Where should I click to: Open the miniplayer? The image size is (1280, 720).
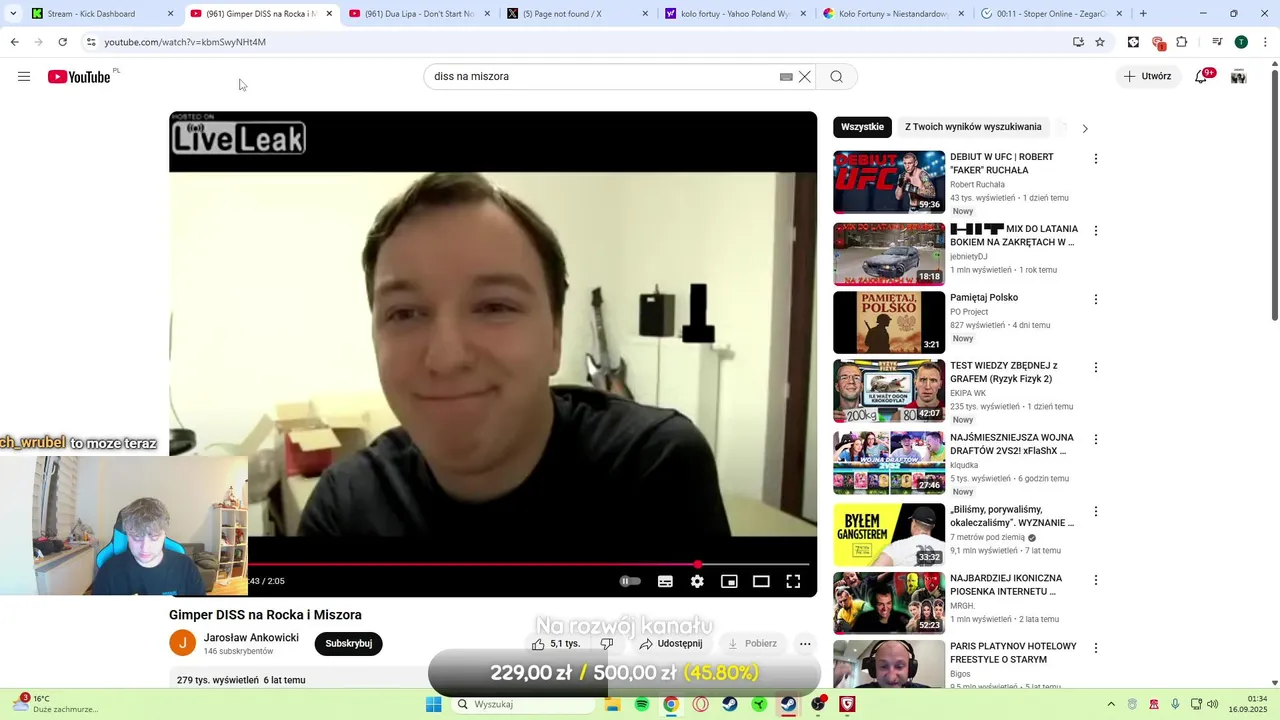click(729, 581)
